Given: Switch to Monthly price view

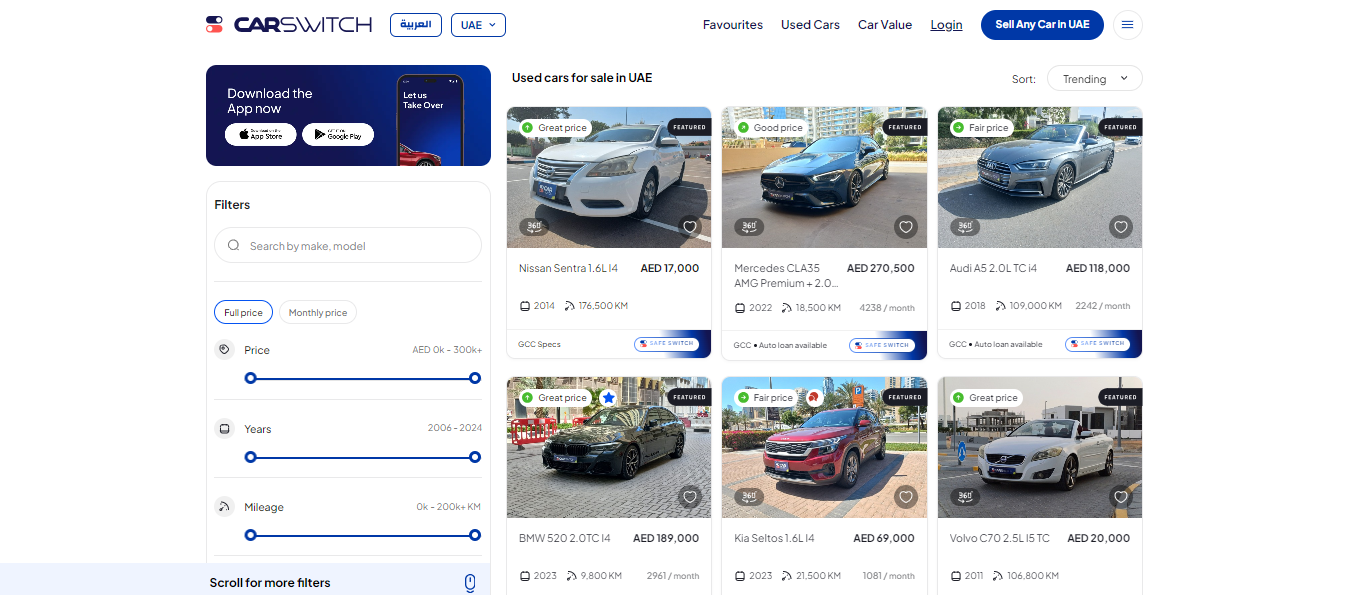Looking at the screenshot, I should click(317, 313).
